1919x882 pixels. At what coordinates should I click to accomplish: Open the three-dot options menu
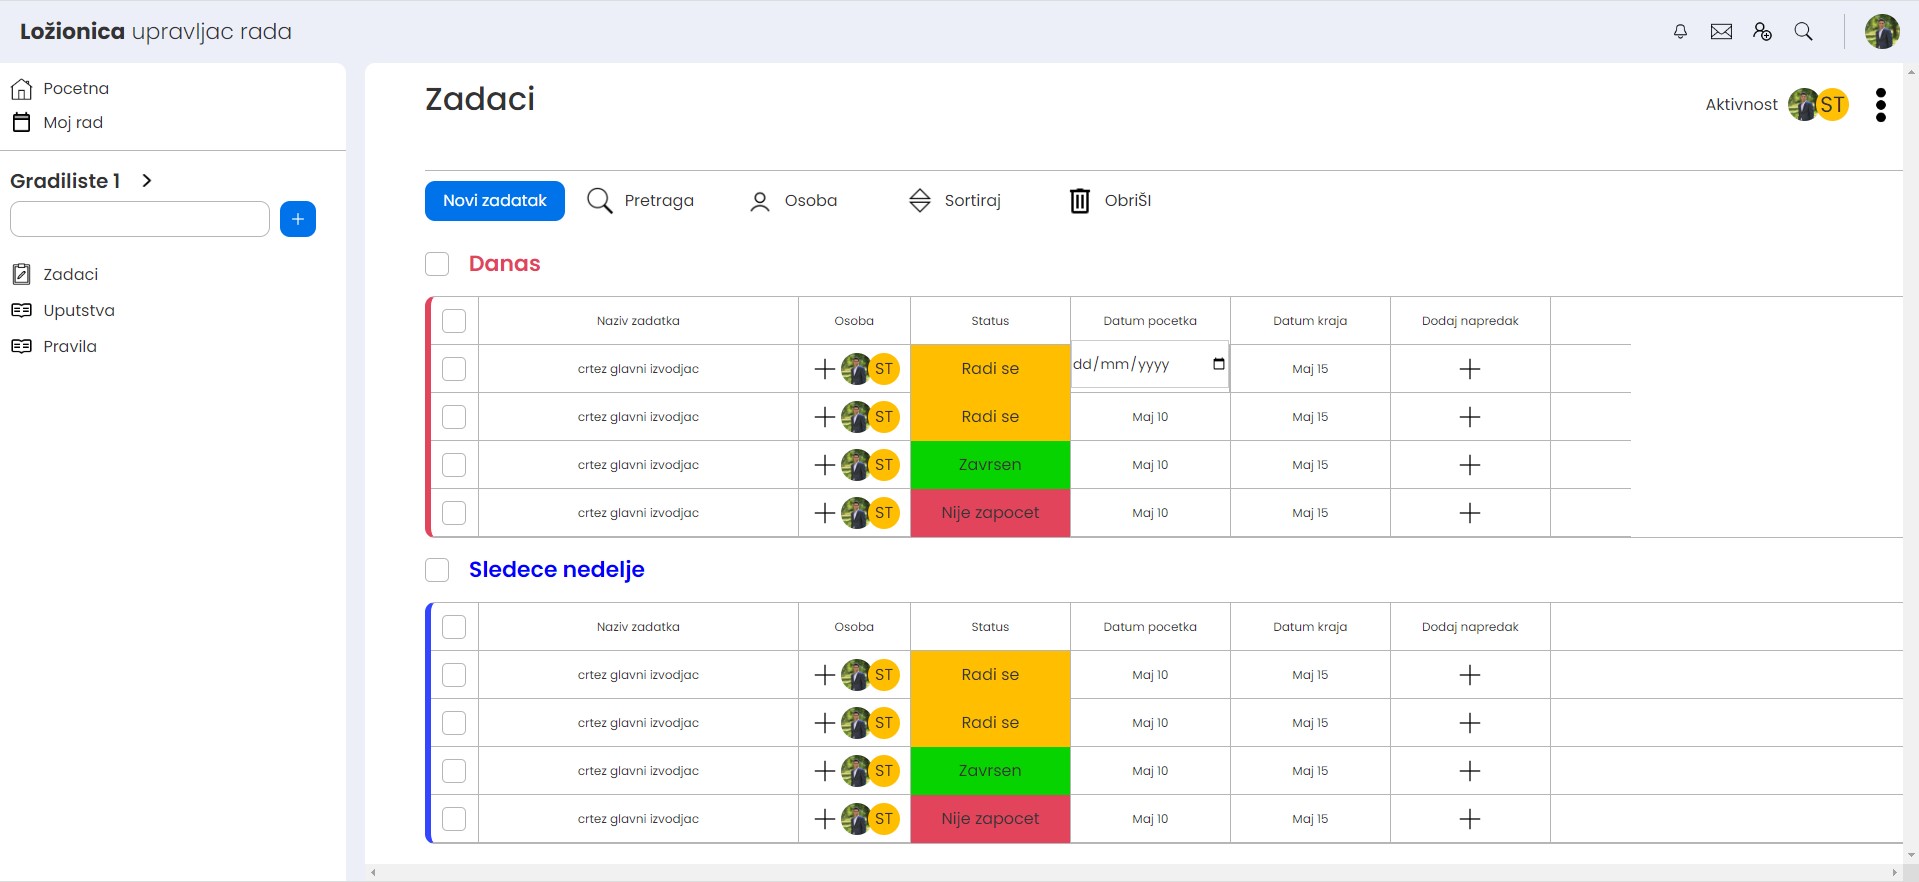point(1880,105)
